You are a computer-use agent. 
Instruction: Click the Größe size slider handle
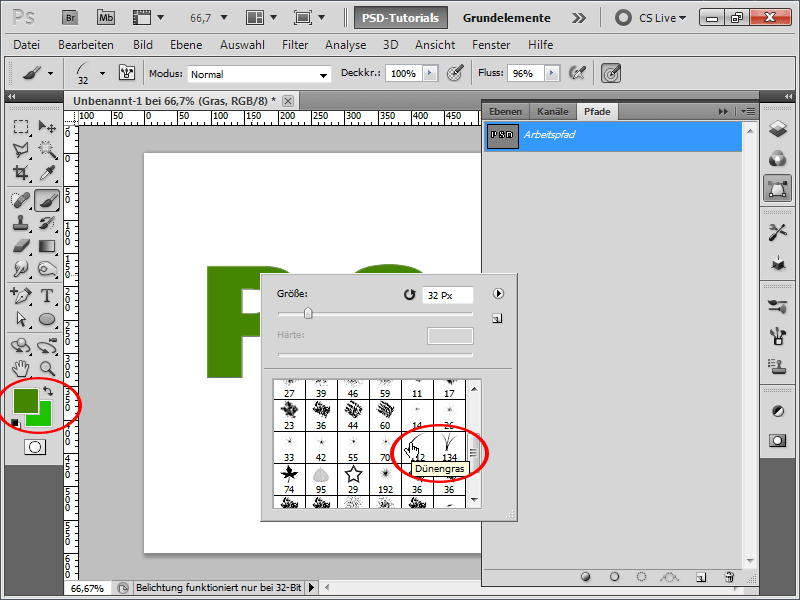coord(308,313)
